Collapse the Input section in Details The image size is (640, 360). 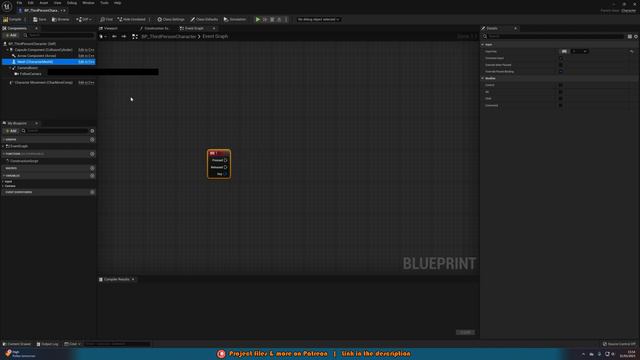tap(483, 44)
